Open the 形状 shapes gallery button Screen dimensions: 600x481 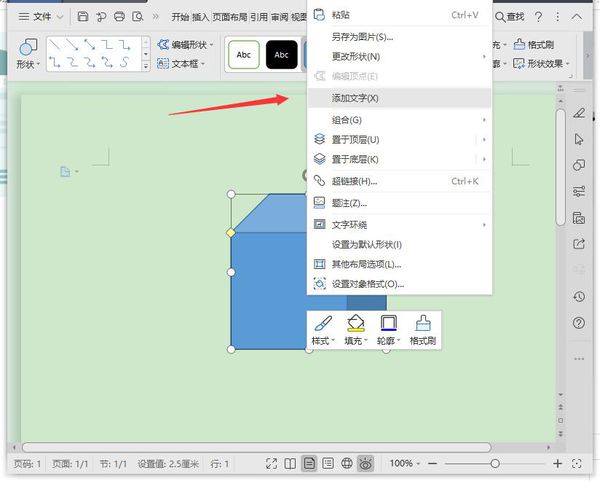[x=28, y=54]
